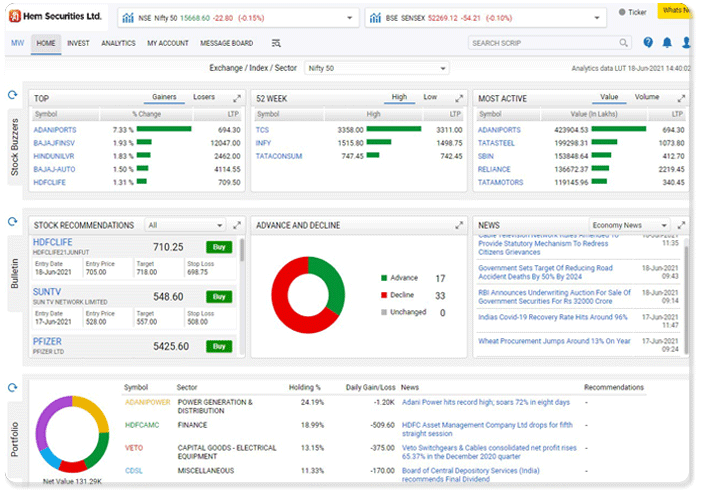702x492 pixels.
Task: Click Buy button for SUNTV
Action: pyautogui.click(x=219, y=297)
